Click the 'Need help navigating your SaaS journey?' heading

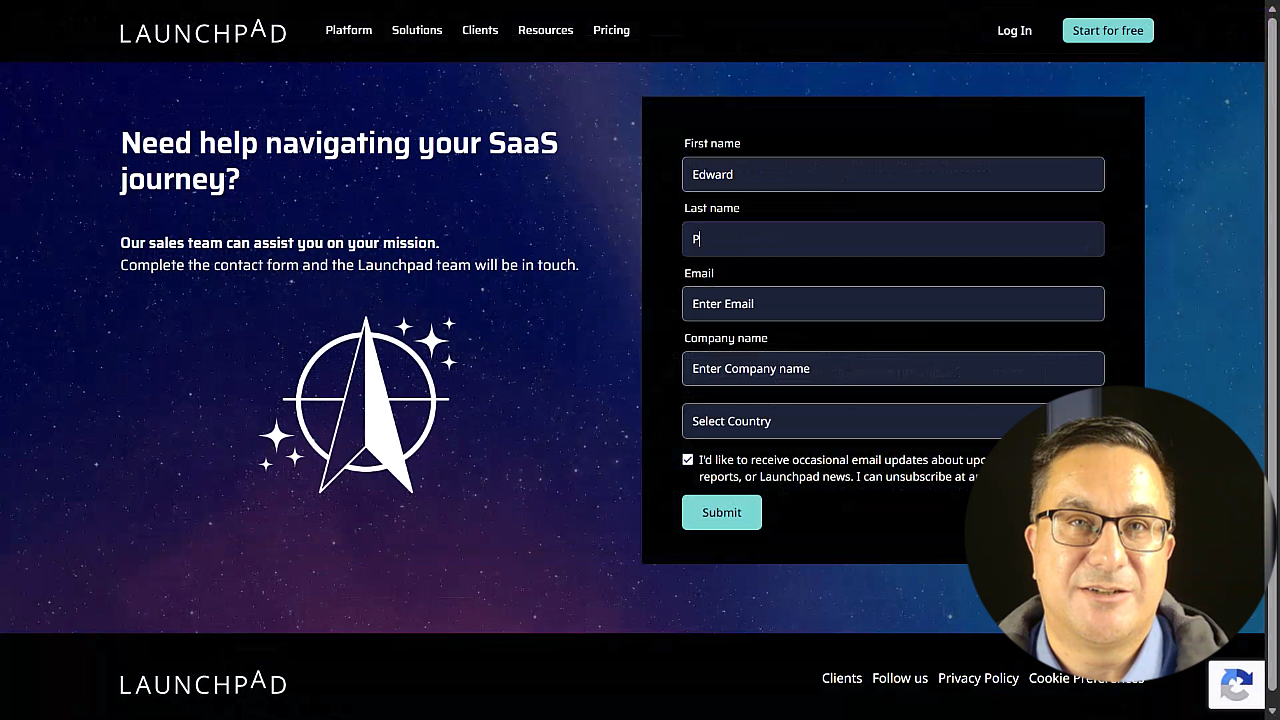[x=339, y=161]
